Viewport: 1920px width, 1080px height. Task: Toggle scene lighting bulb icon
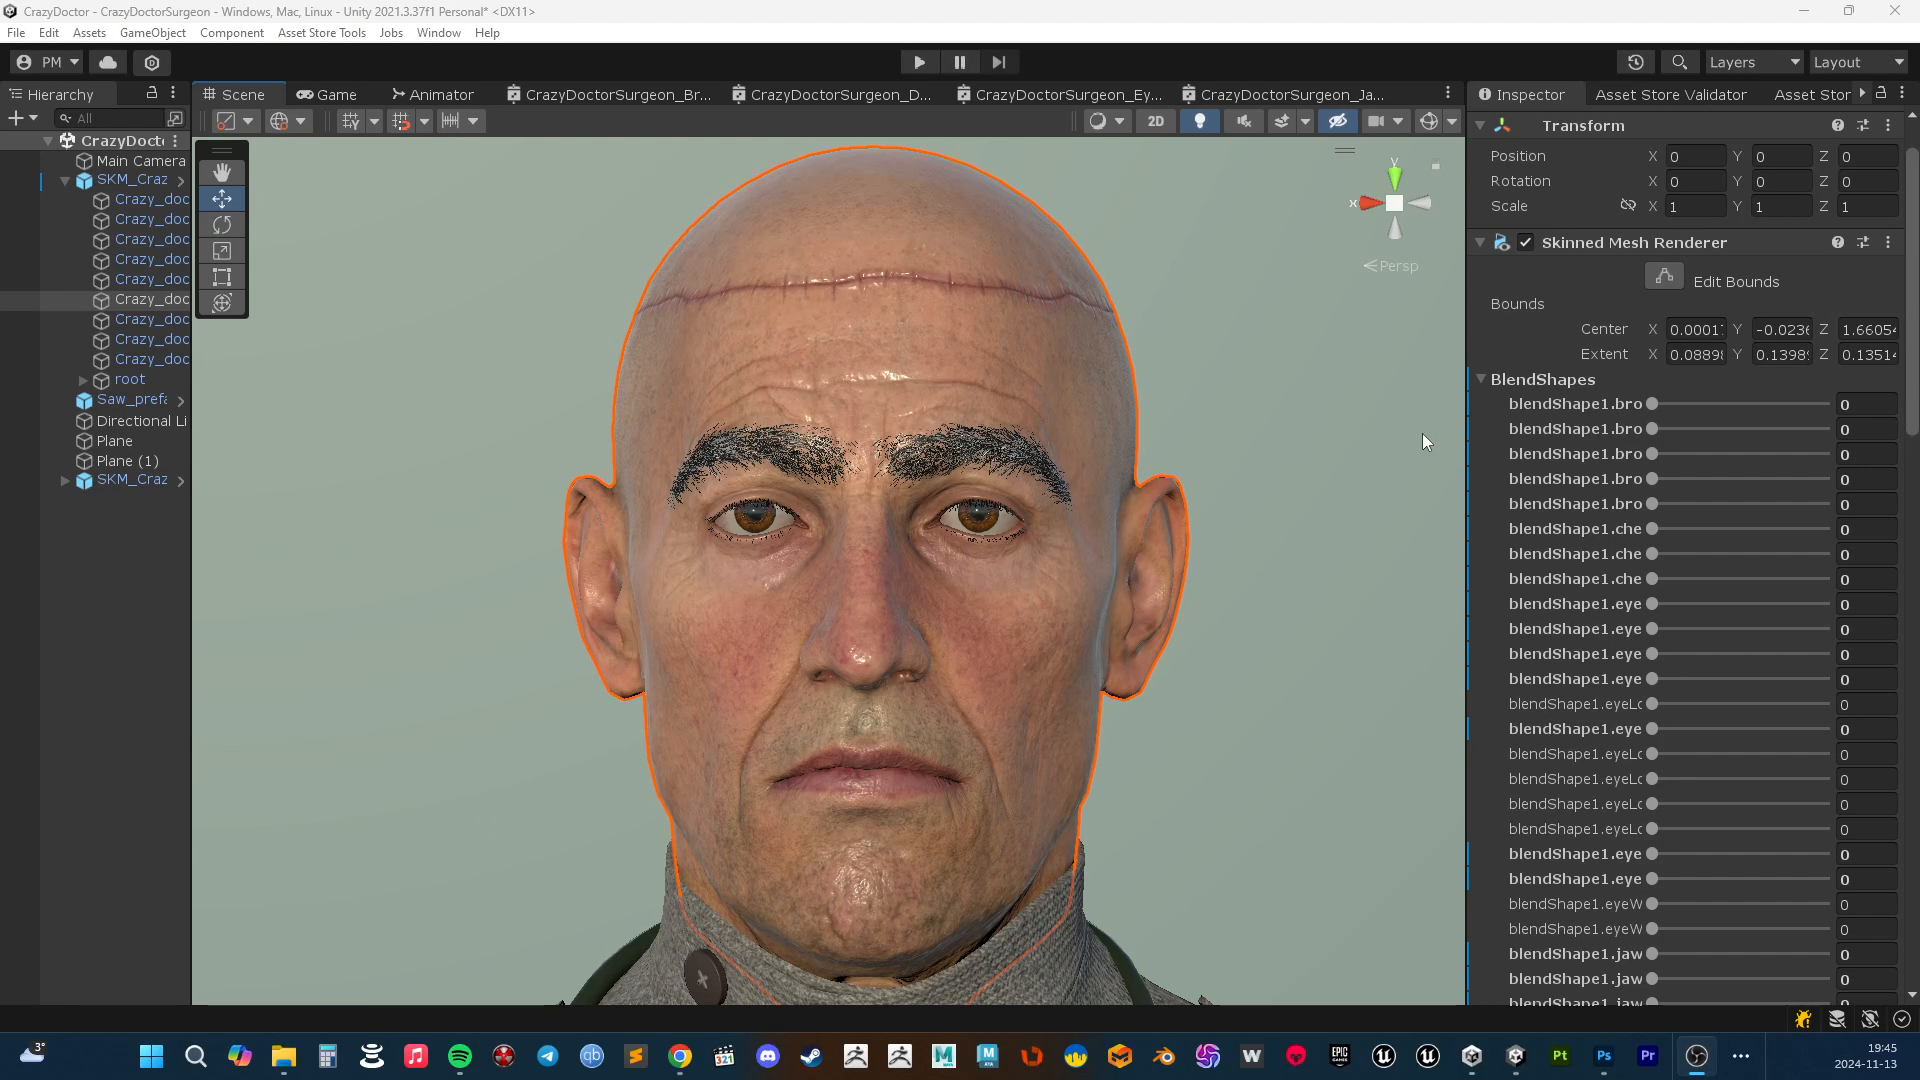(1200, 121)
